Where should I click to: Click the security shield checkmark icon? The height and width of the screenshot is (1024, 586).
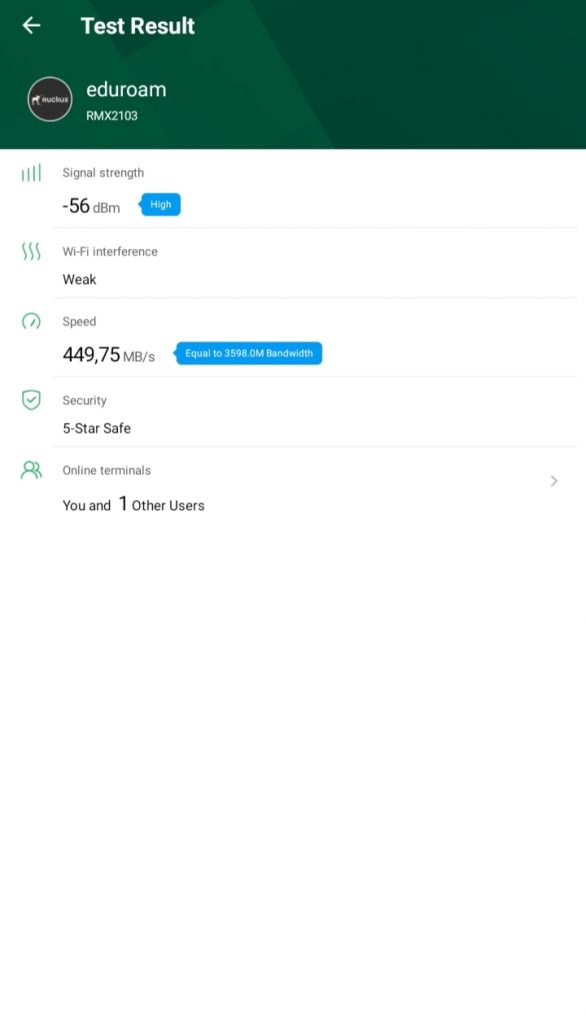tap(31, 400)
